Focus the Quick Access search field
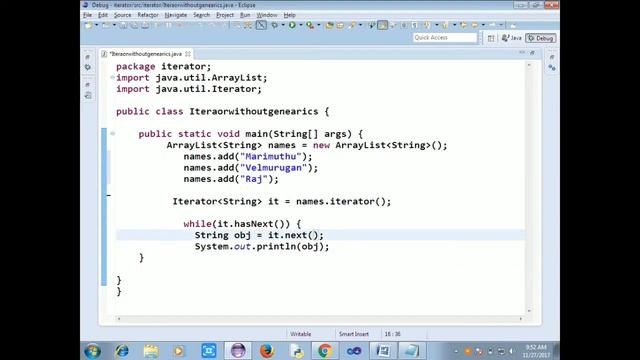Viewport: 640px width, 360px height. point(445,38)
